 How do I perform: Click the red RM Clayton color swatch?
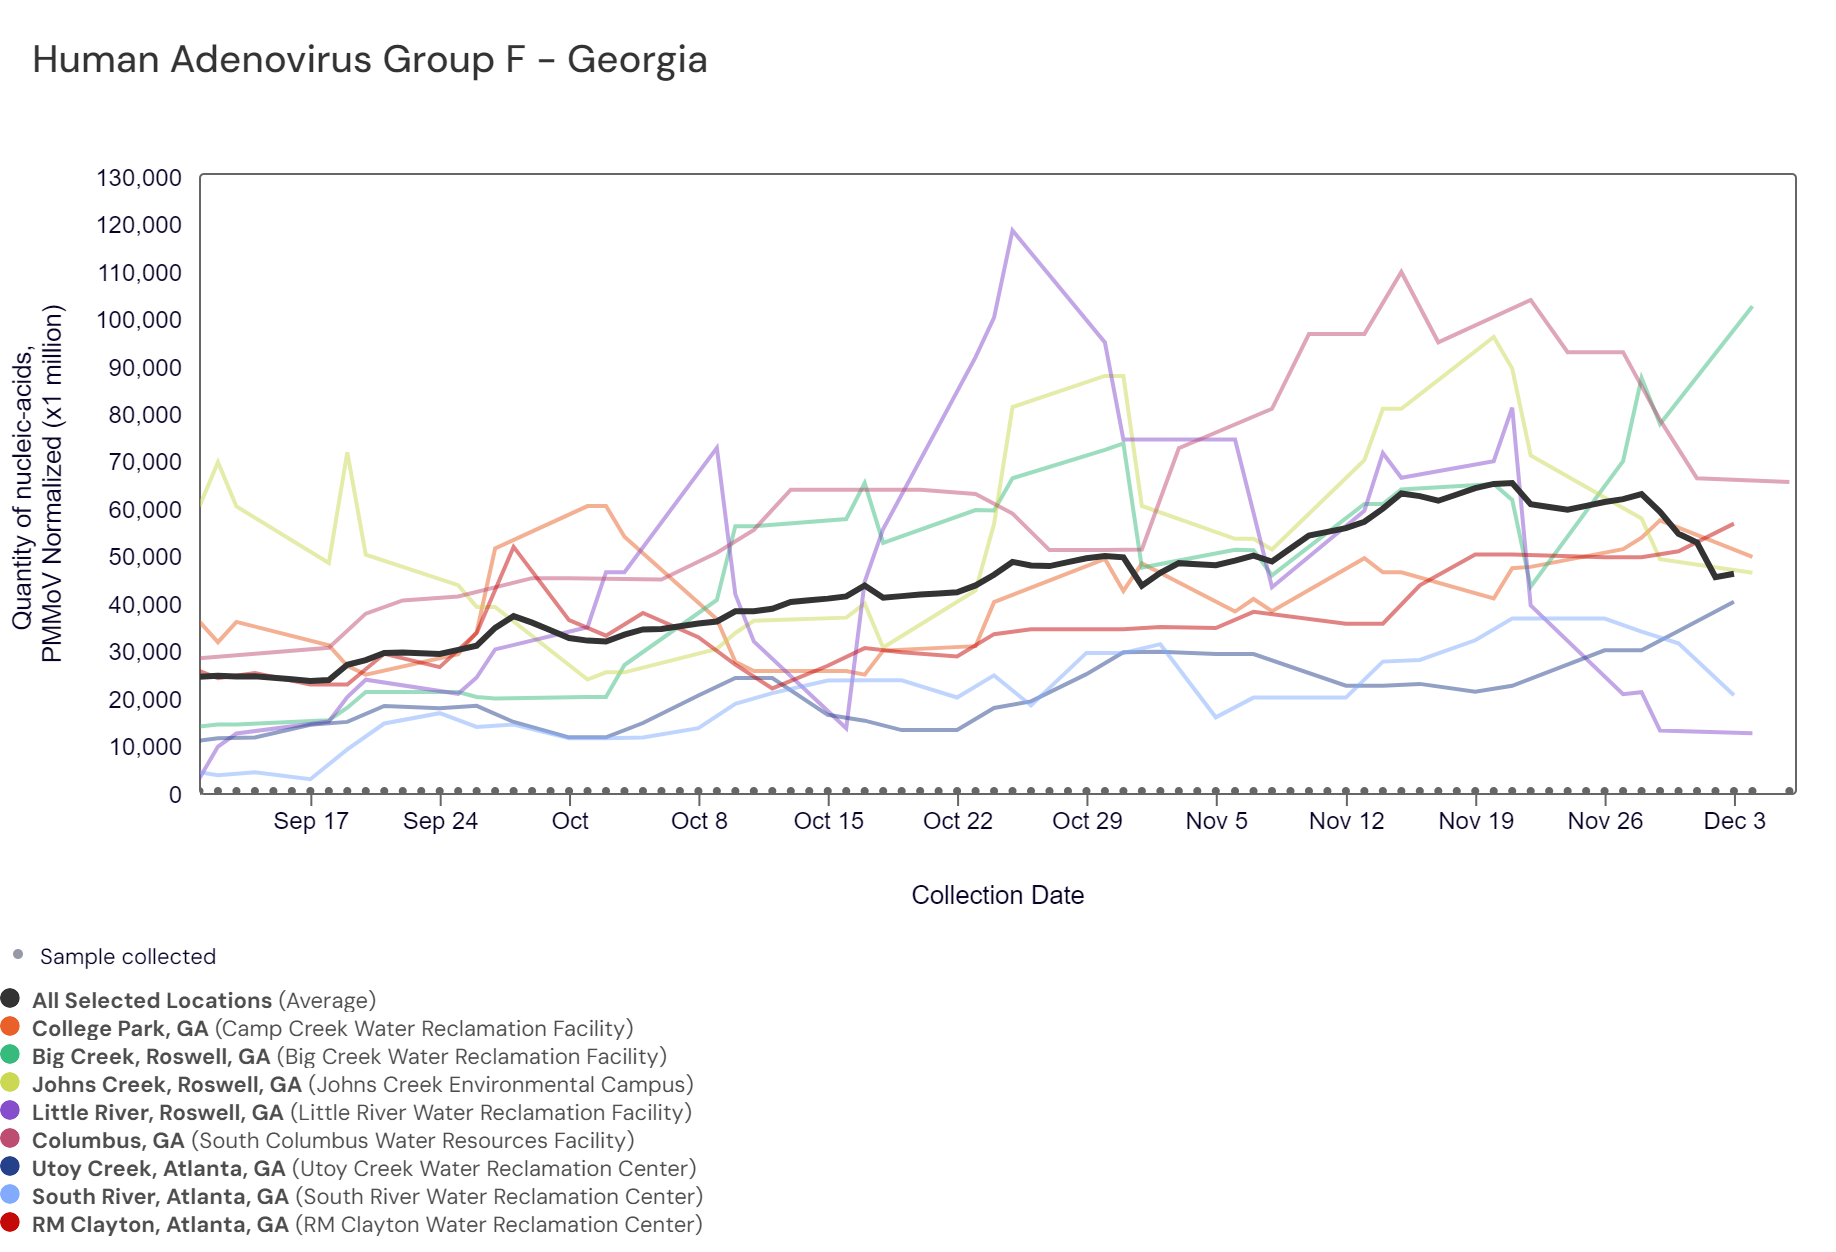[11, 1222]
